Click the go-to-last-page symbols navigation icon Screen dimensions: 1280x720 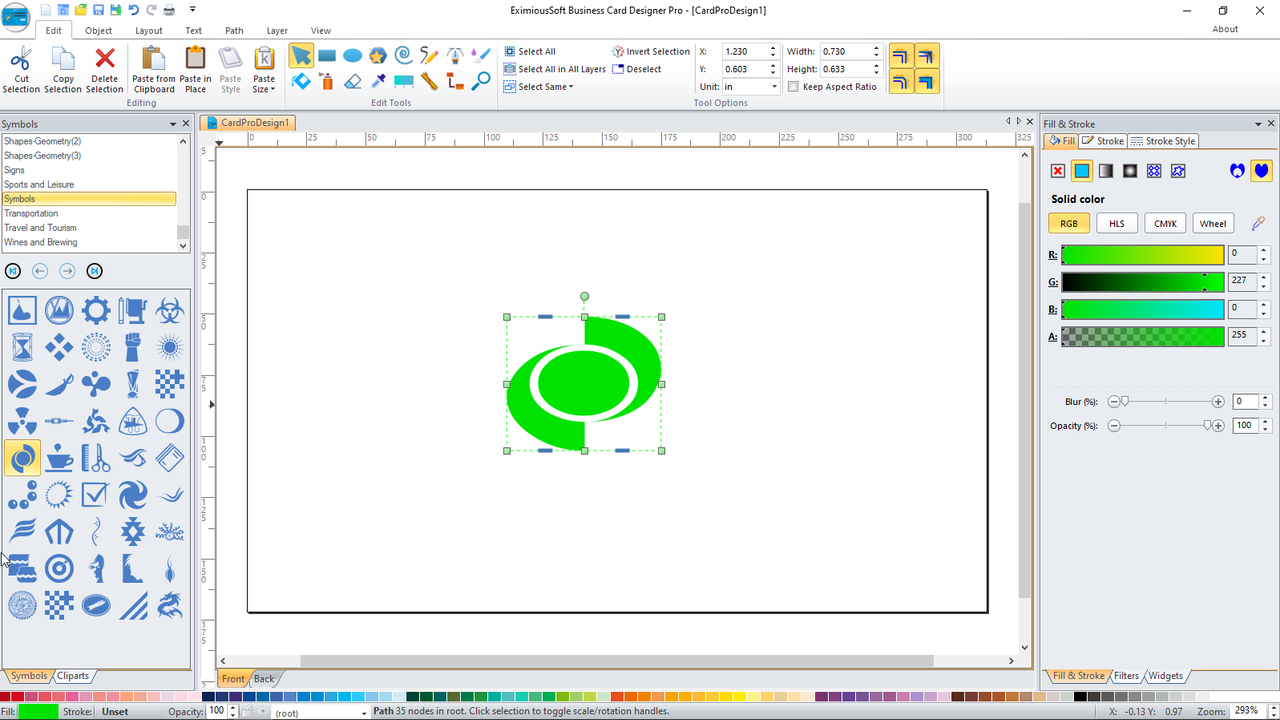pos(94,271)
